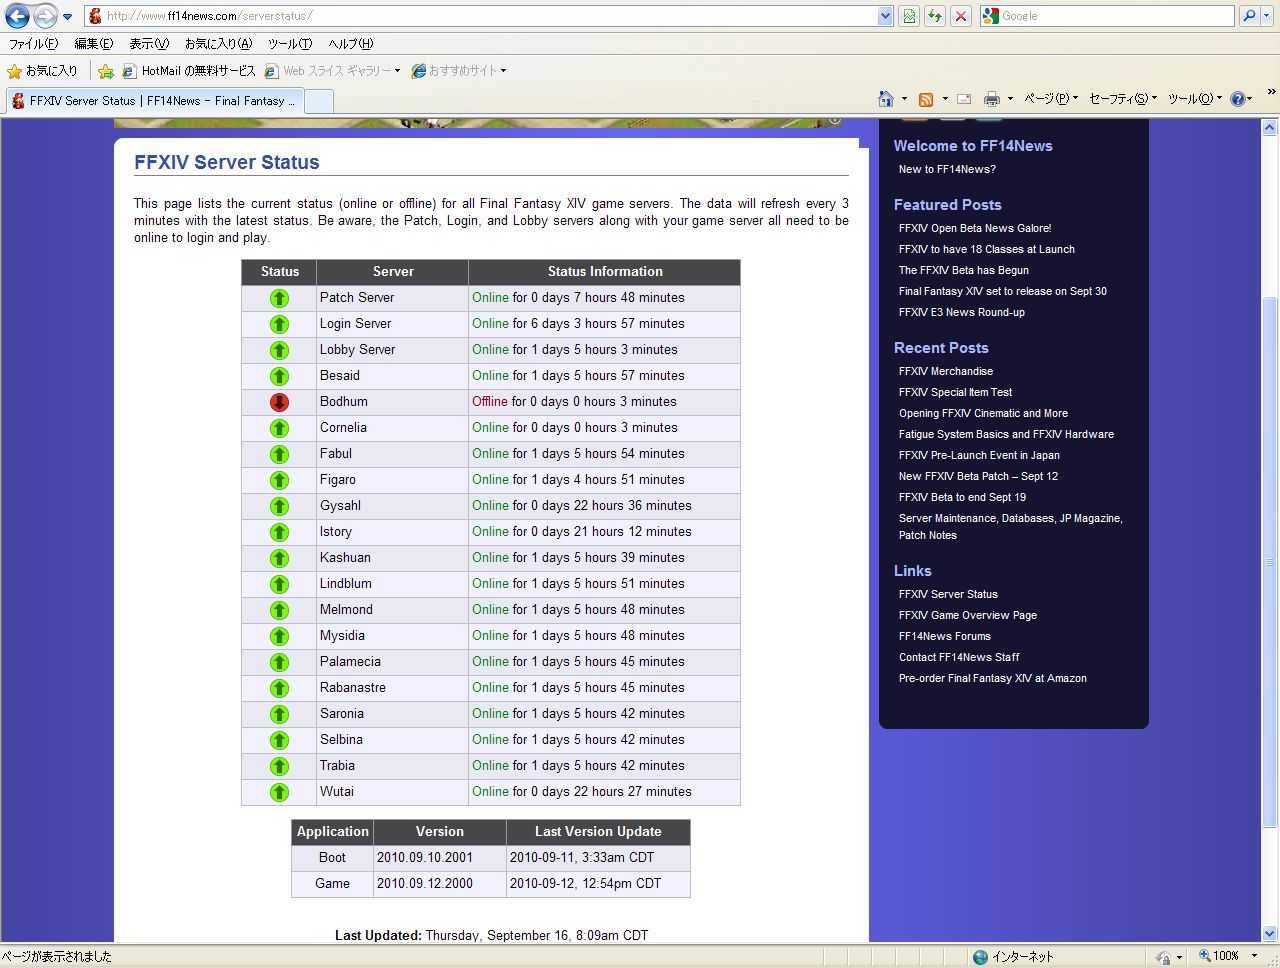Toggle the Compatibility View icon
1280x968 pixels.
pos(909,16)
